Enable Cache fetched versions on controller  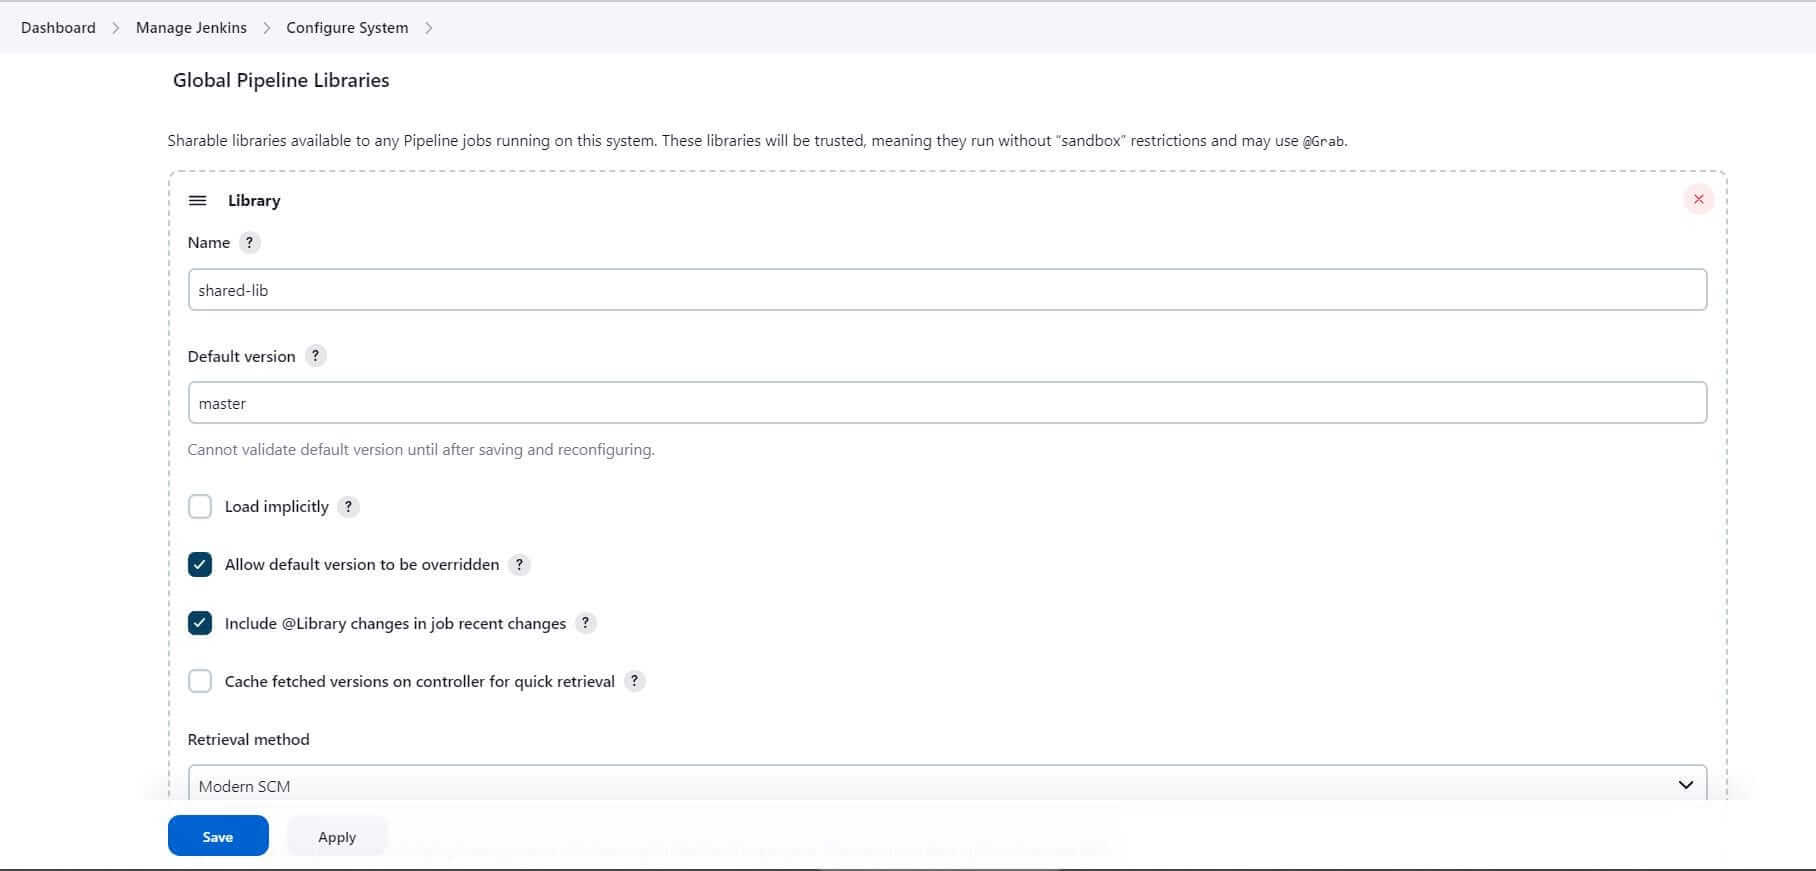tap(200, 681)
